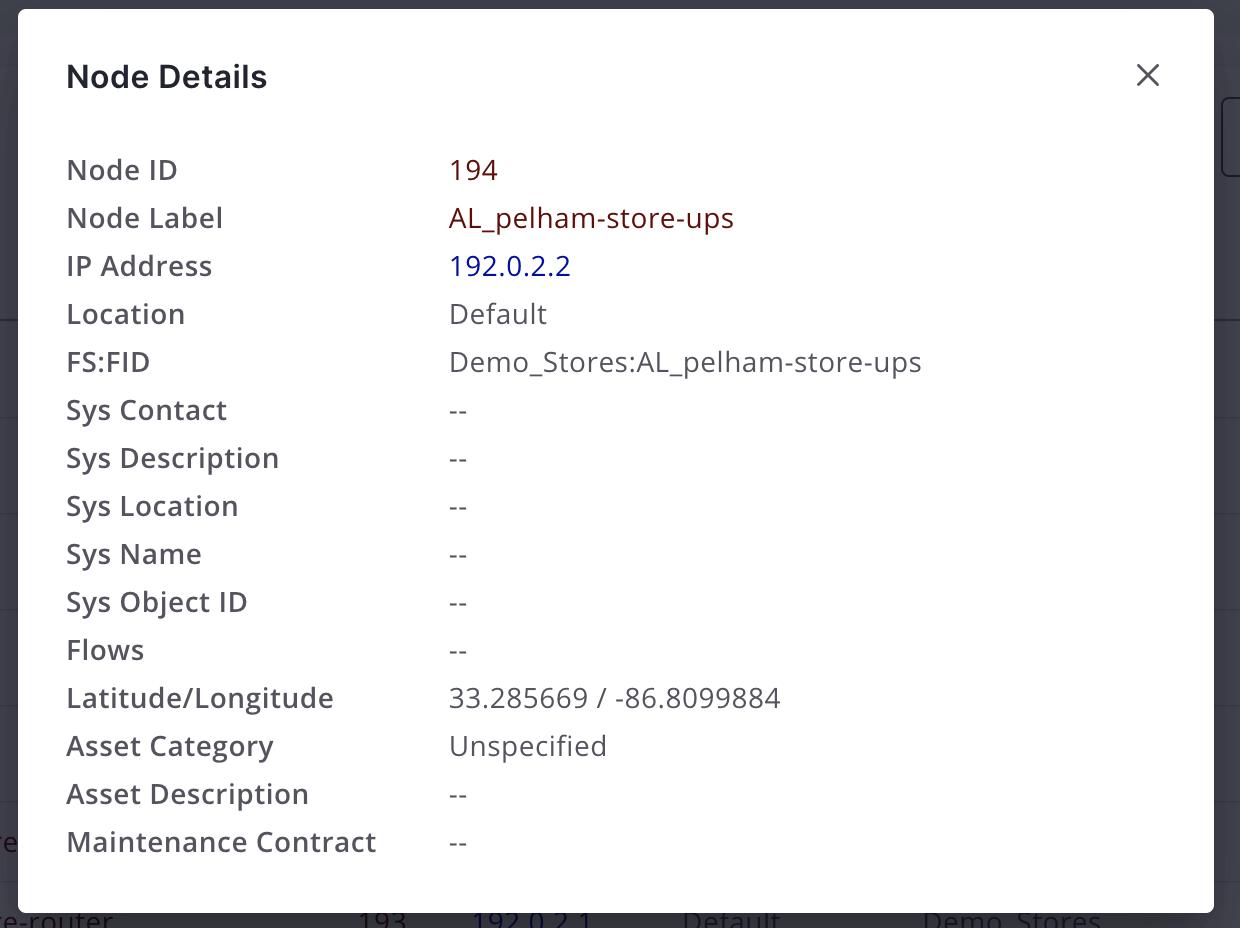Select the Node ID value 194

pos(472,169)
